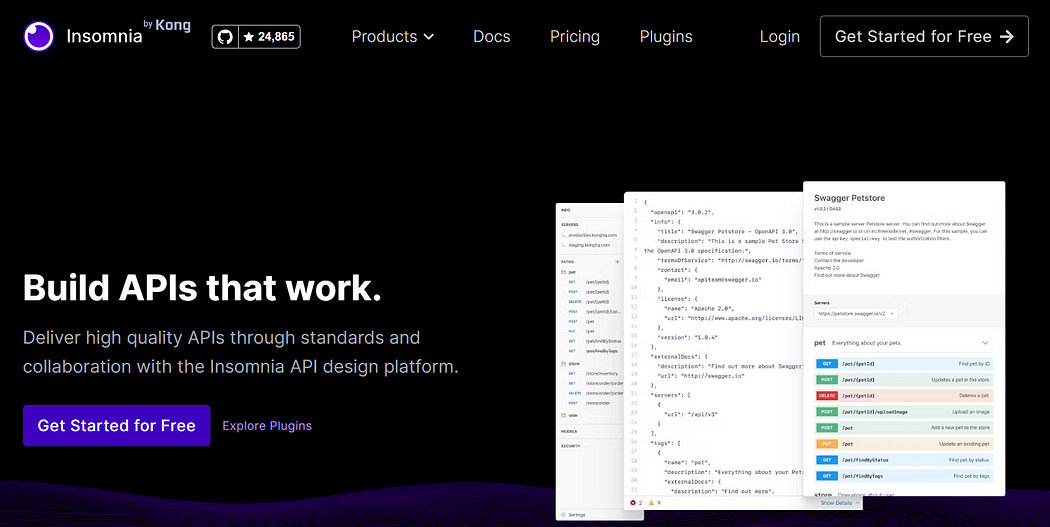Image resolution: width=1050 pixels, height=527 pixels.
Task: Click the Find out more about Swagger link
Action: click(847, 275)
